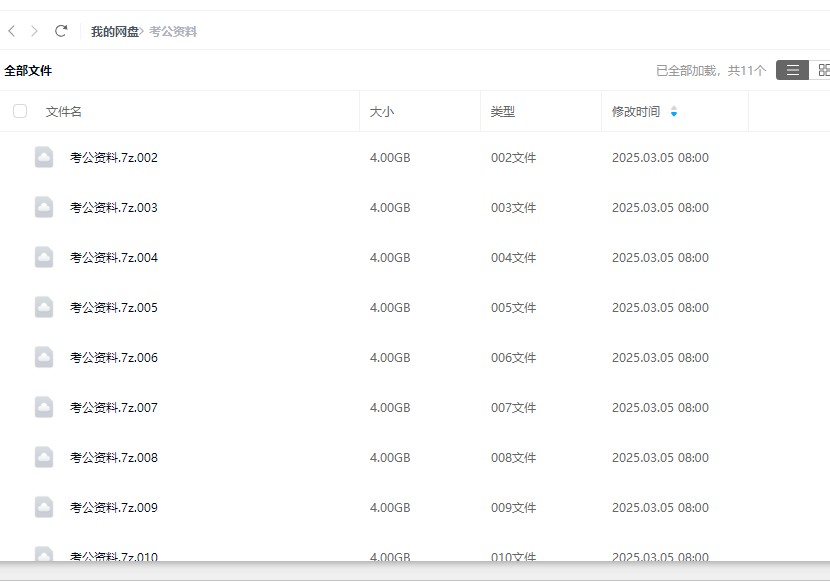Select the file named 考公资料.7z.009
Screen dimensions: 830x588
point(114,508)
